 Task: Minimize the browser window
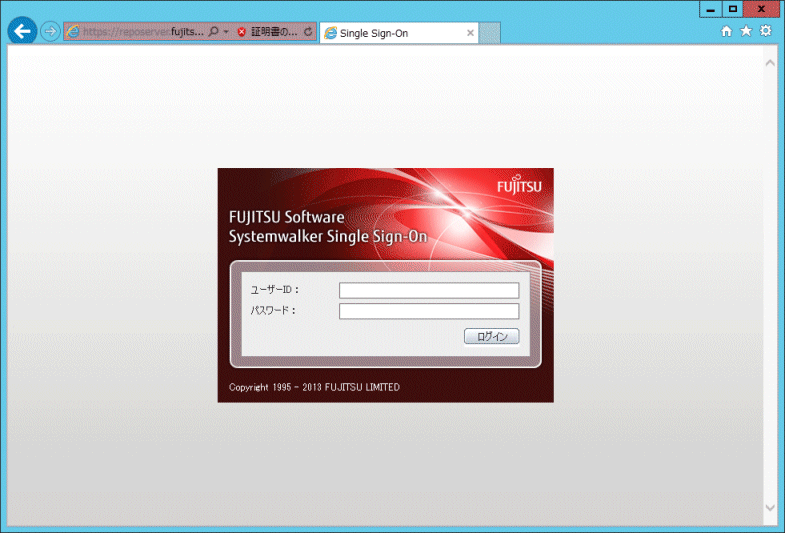(x=710, y=9)
